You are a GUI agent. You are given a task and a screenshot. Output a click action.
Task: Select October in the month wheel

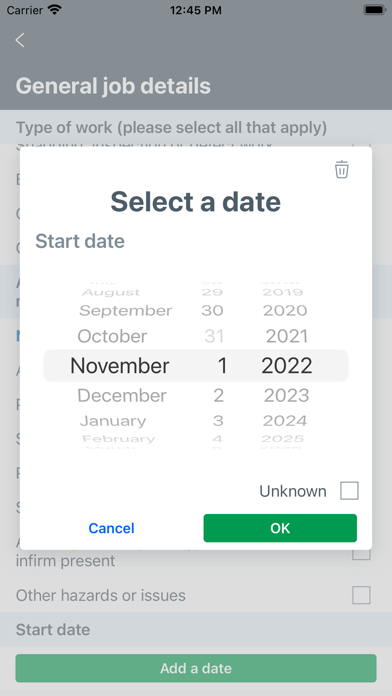pos(112,336)
